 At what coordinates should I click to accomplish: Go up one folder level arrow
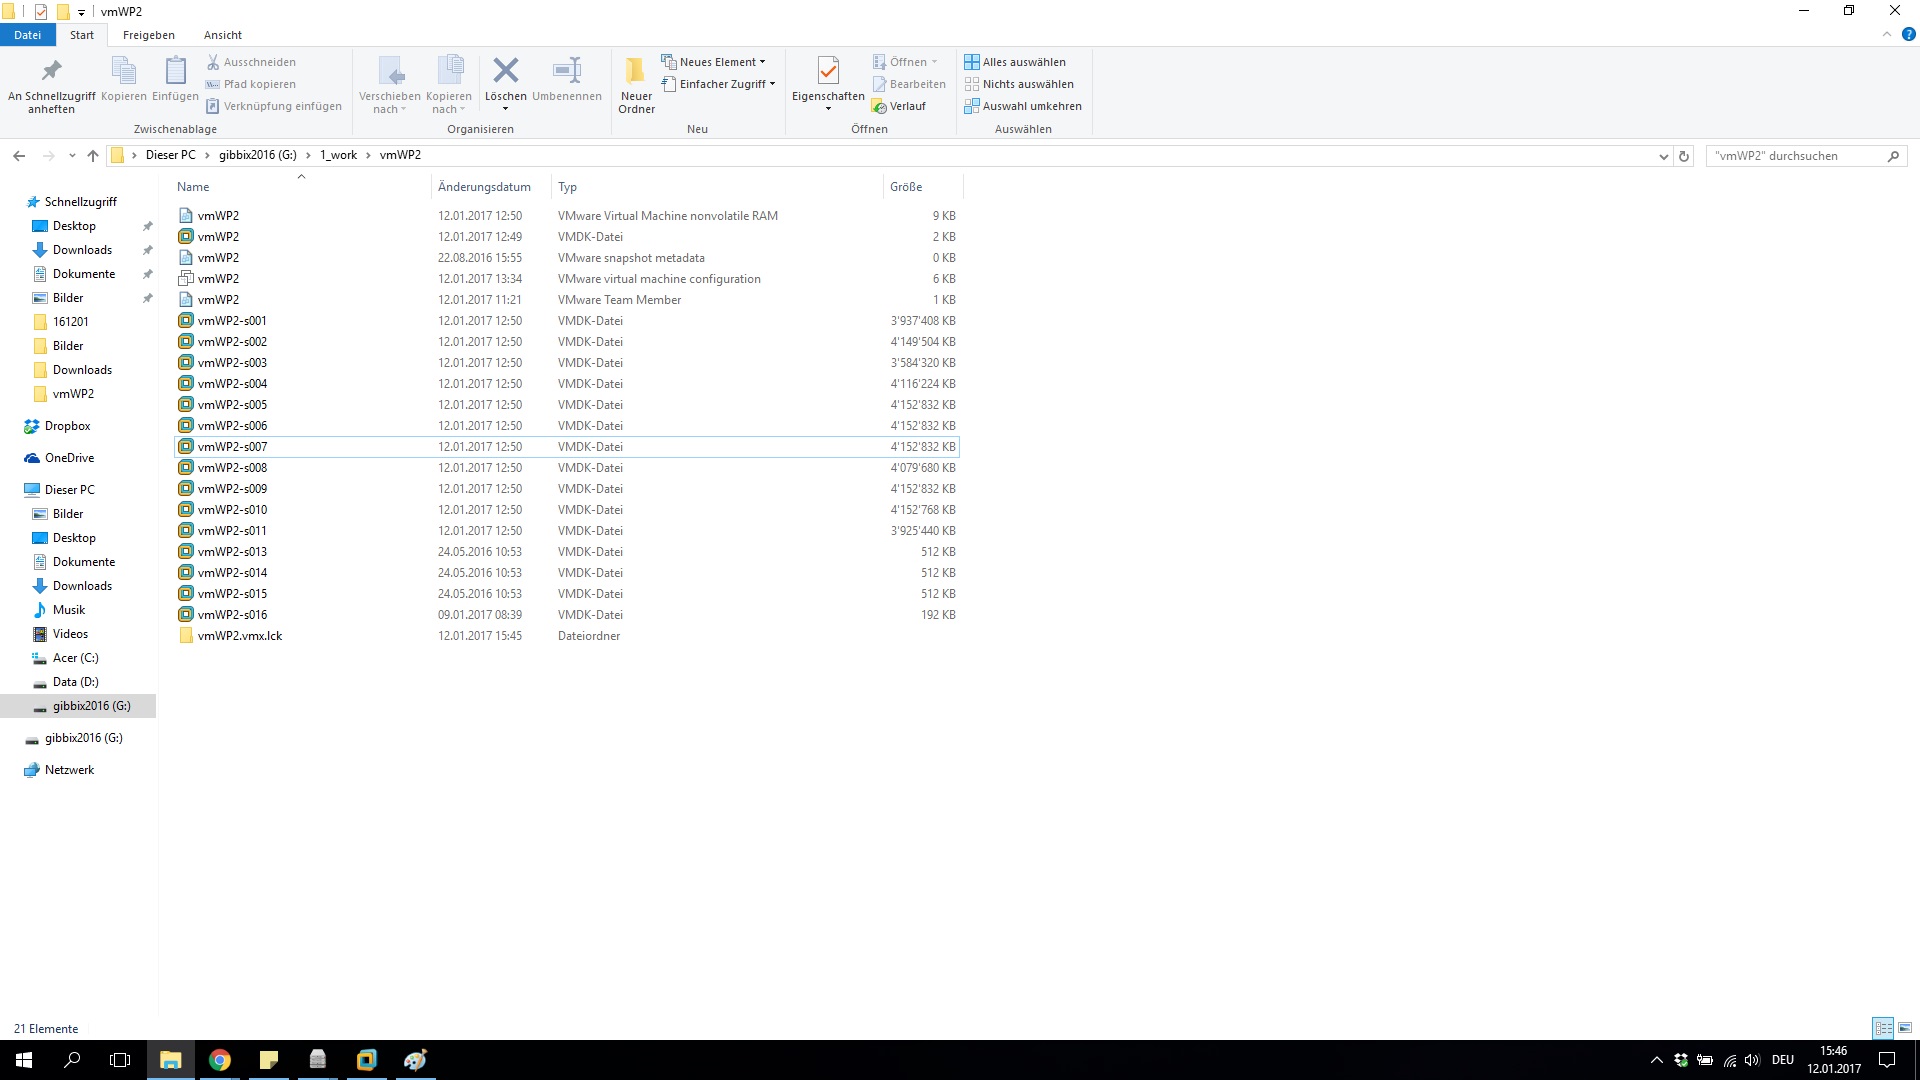click(93, 156)
